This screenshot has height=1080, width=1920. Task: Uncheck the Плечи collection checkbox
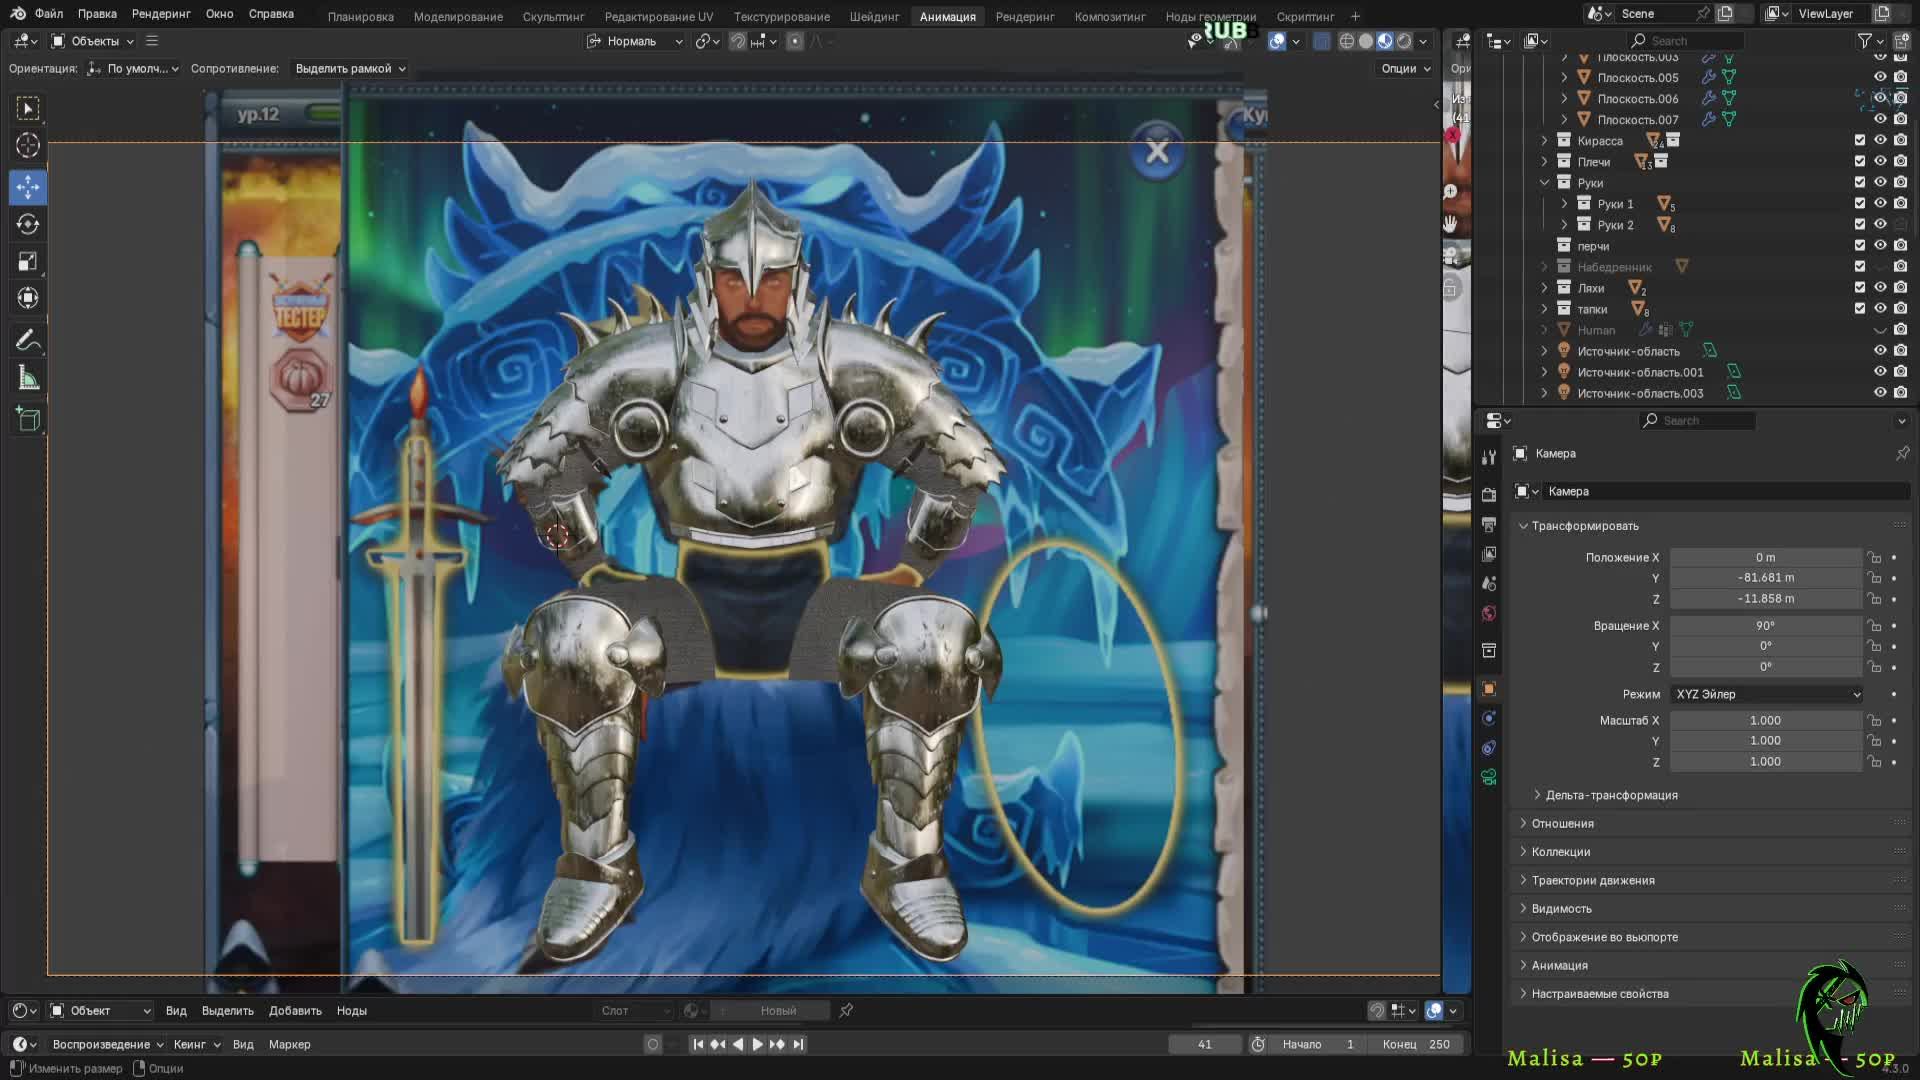(x=1860, y=161)
